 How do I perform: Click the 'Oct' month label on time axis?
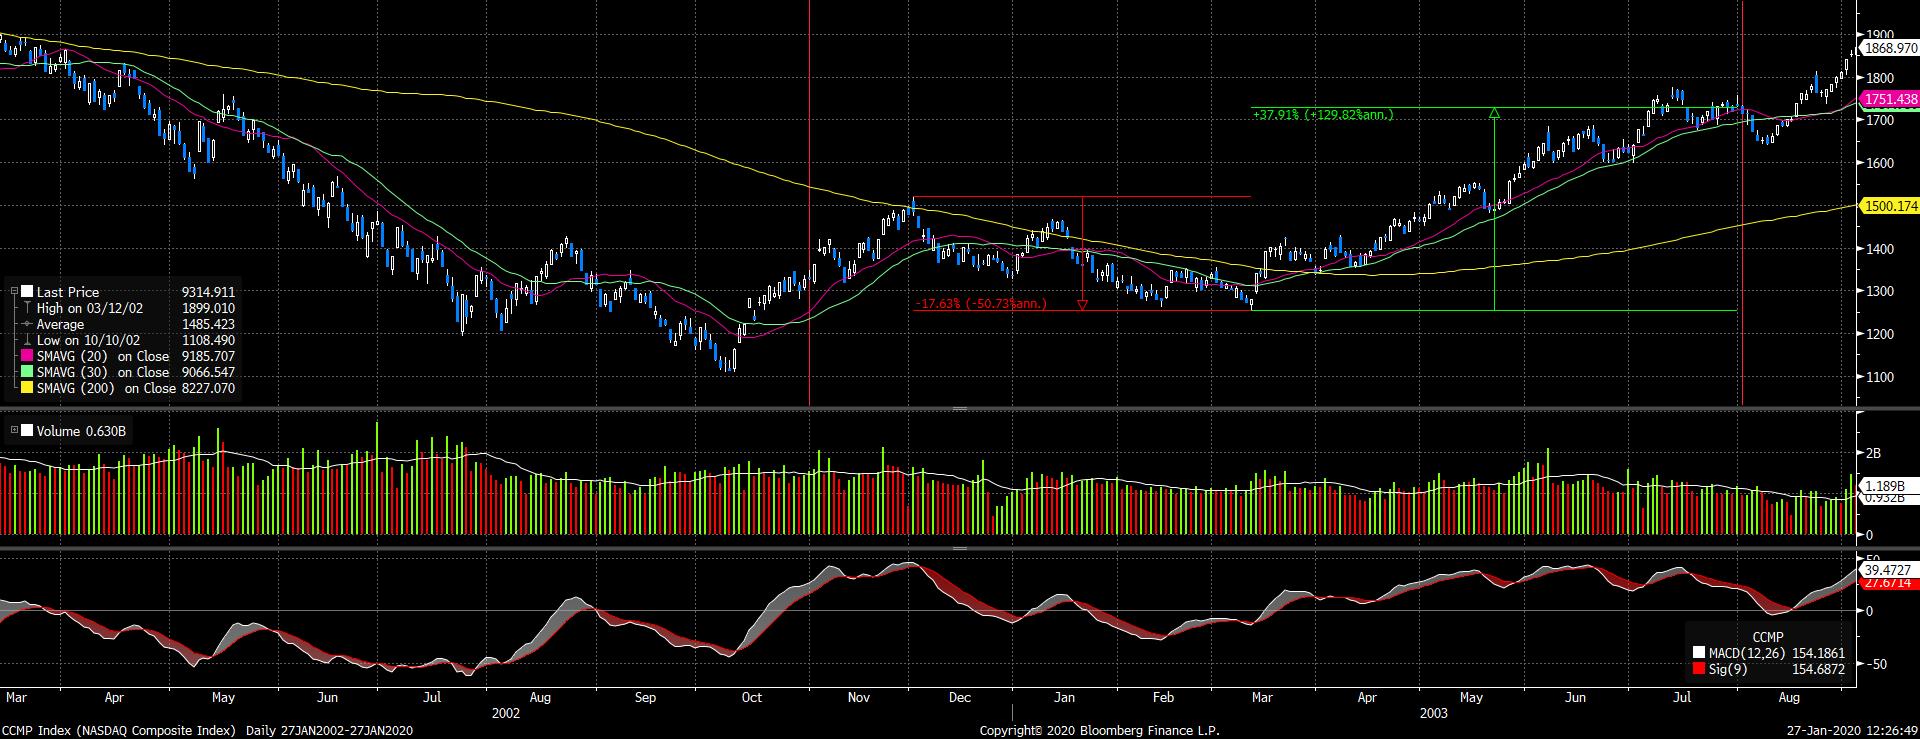coord(751,698)
